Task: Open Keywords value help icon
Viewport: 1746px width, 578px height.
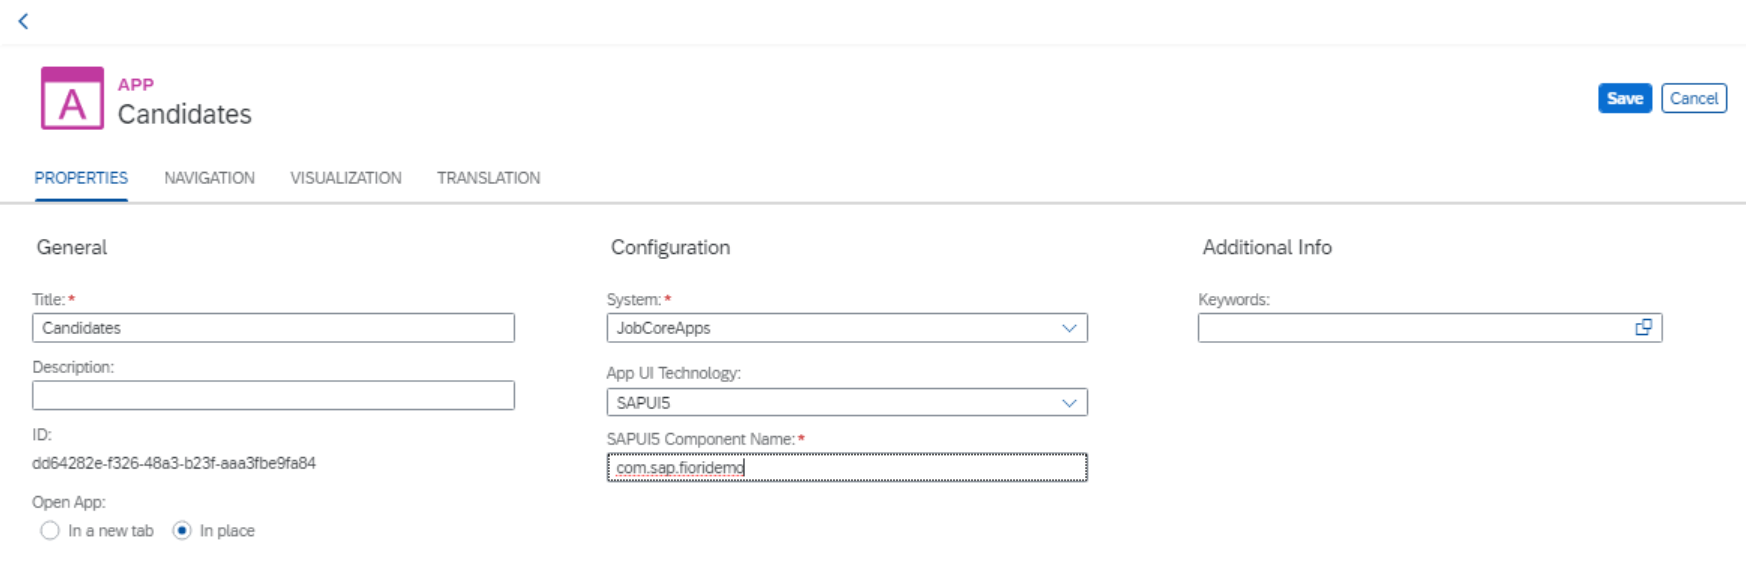Action: [1643, 328]
